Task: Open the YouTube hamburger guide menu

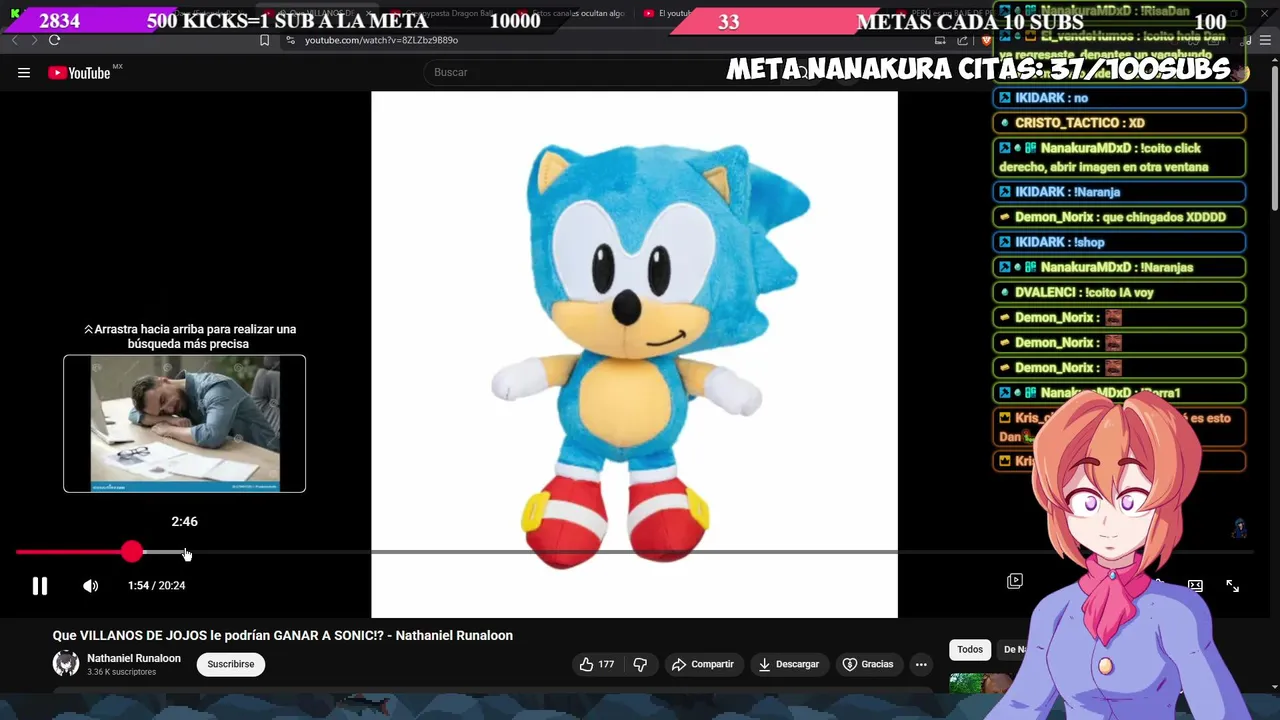Action: [x=24, y=72]
